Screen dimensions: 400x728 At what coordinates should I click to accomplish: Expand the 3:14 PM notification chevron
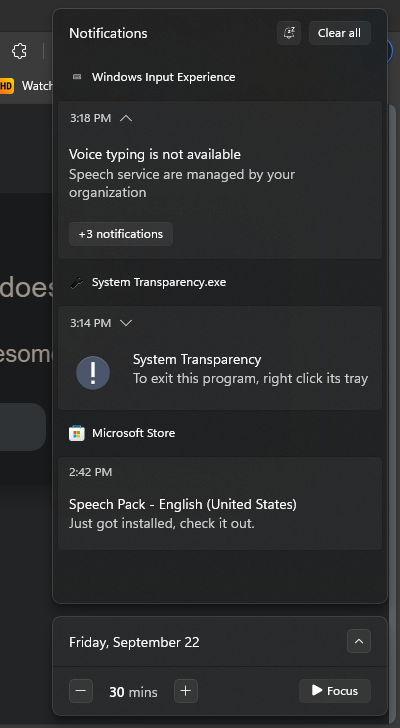(x=126, y=323)
